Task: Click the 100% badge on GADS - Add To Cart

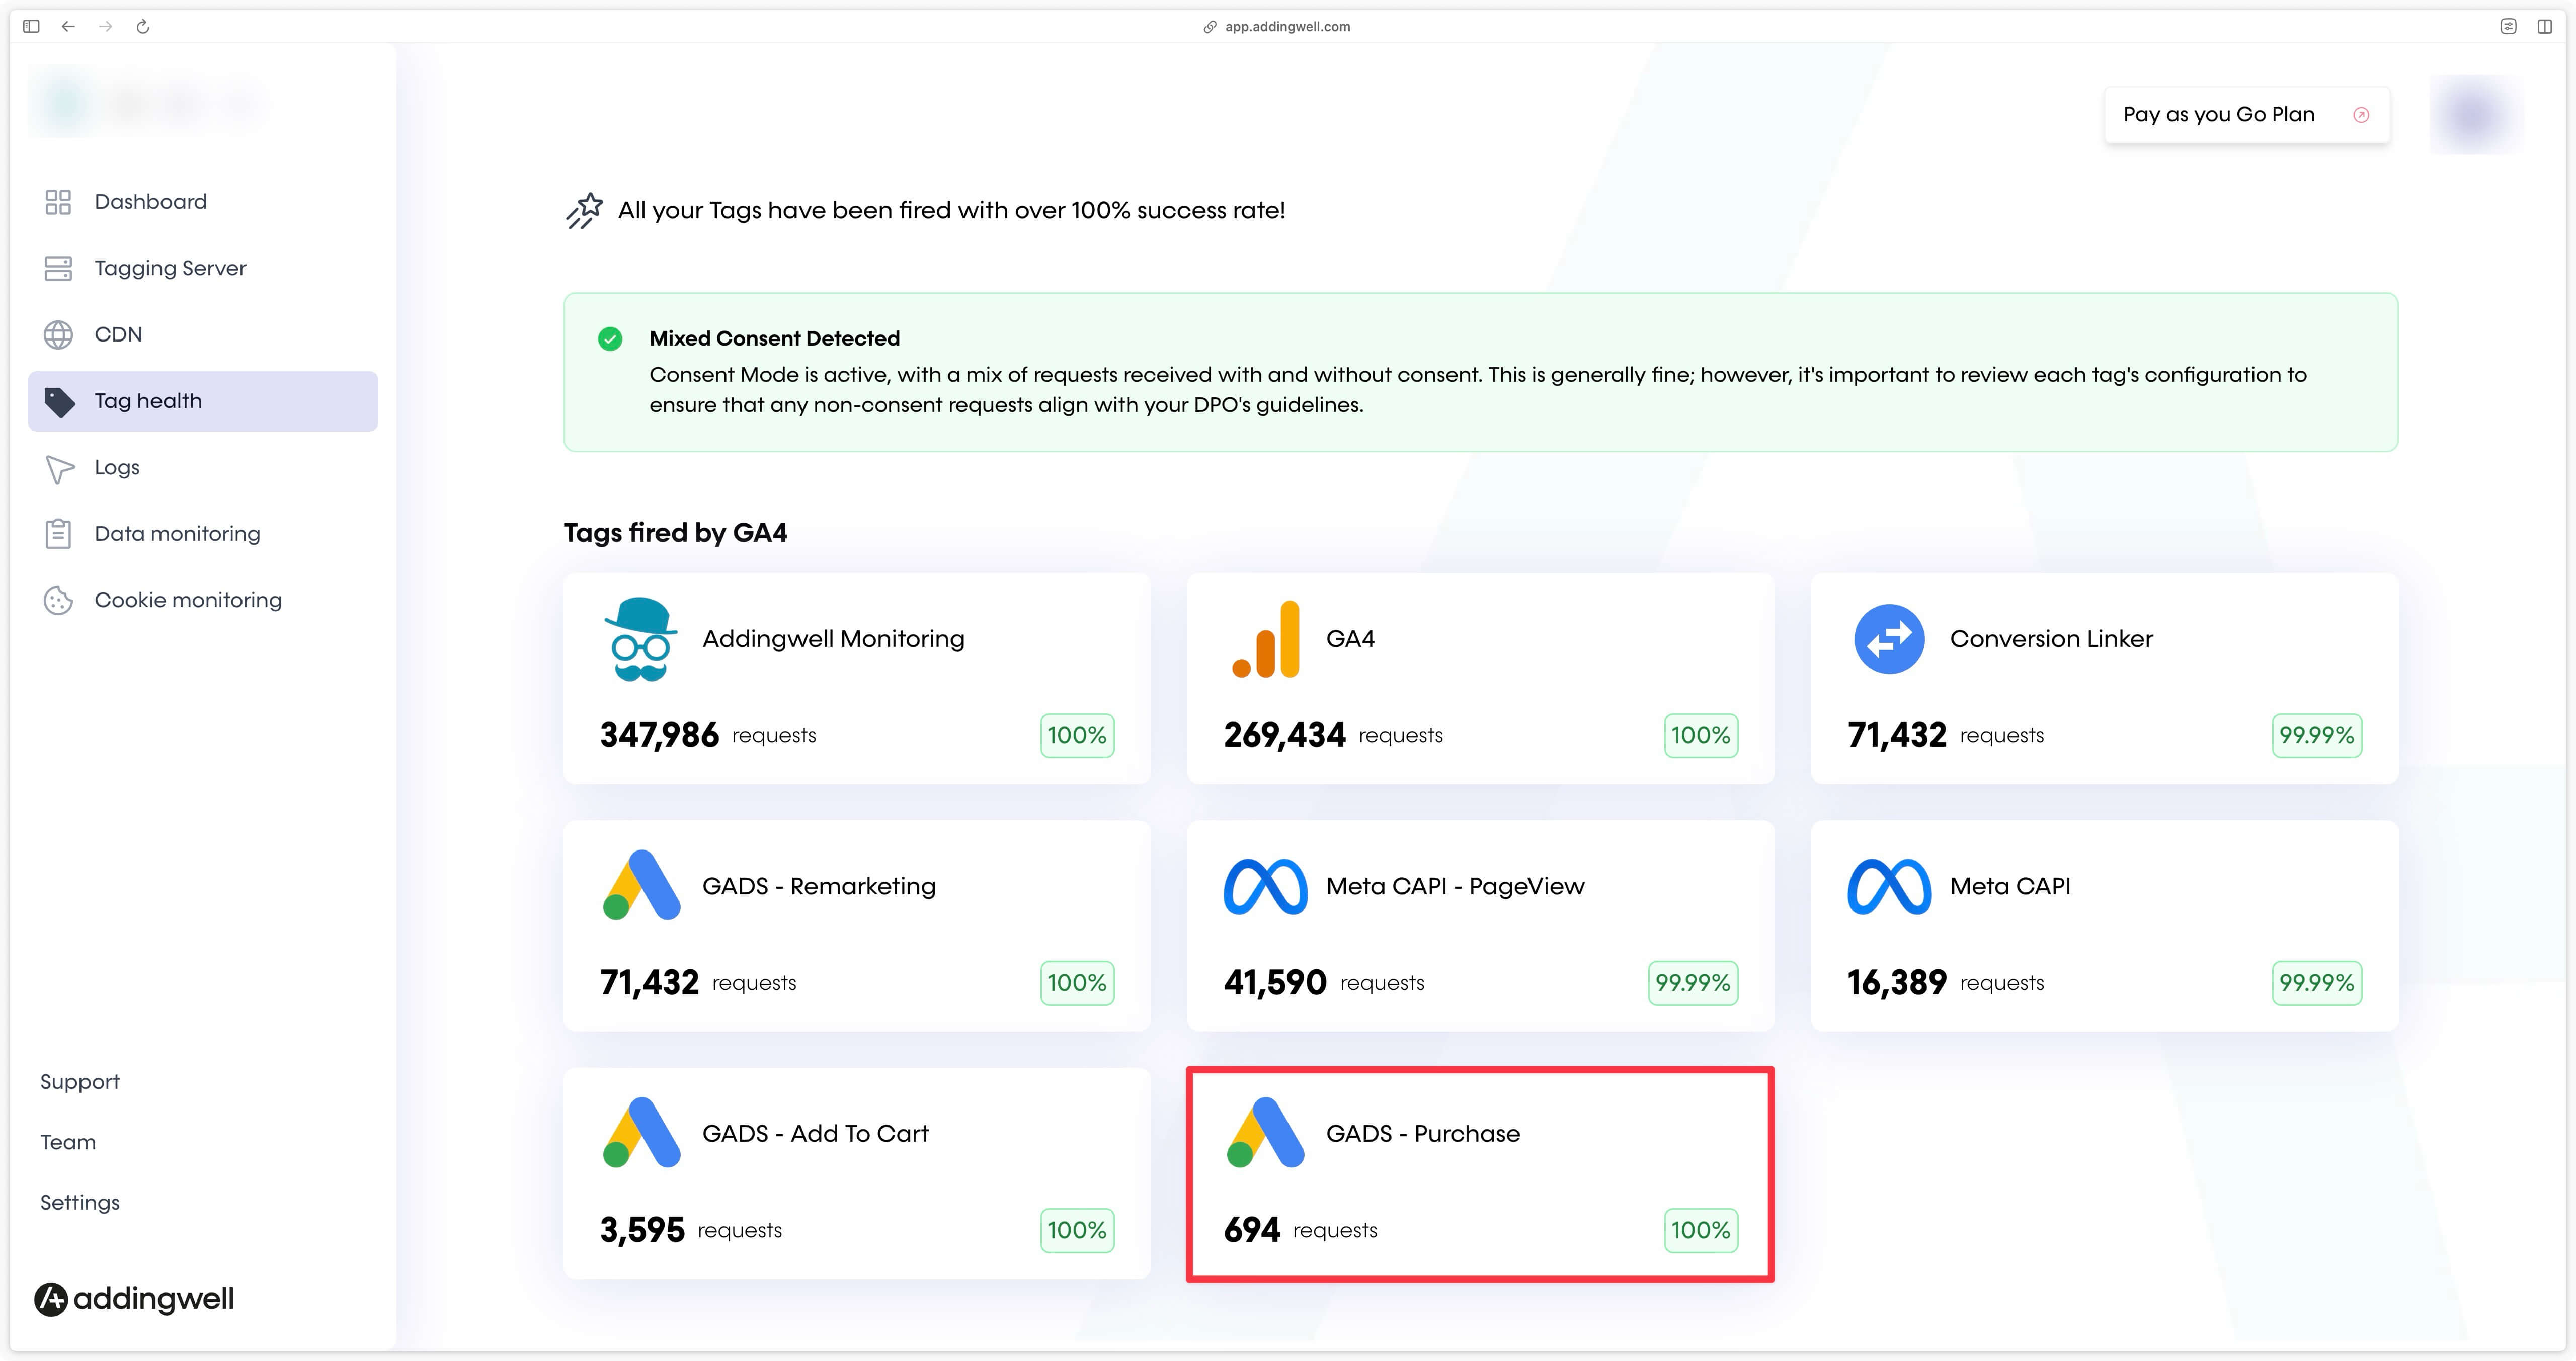Action: point(1077,1230)
